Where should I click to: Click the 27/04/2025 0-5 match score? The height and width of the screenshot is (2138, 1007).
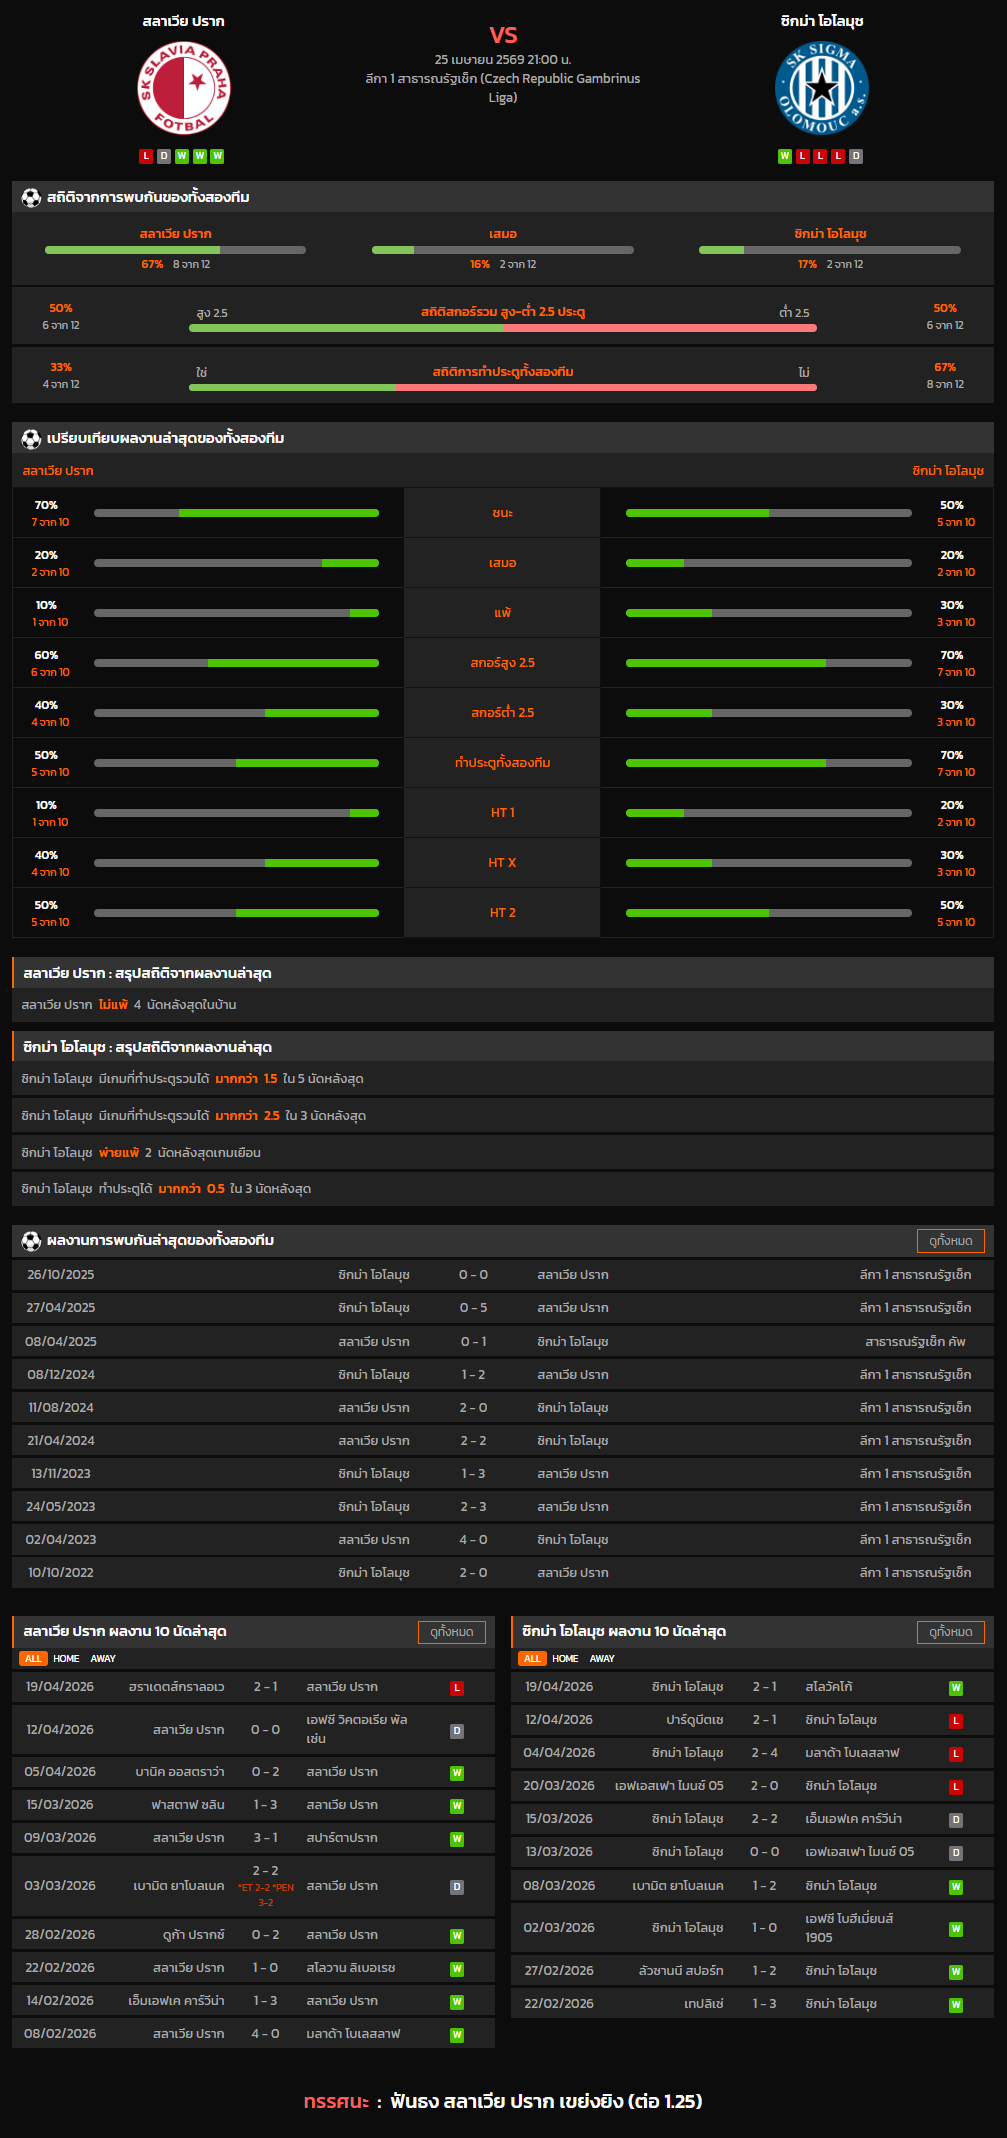[473, 1308]
